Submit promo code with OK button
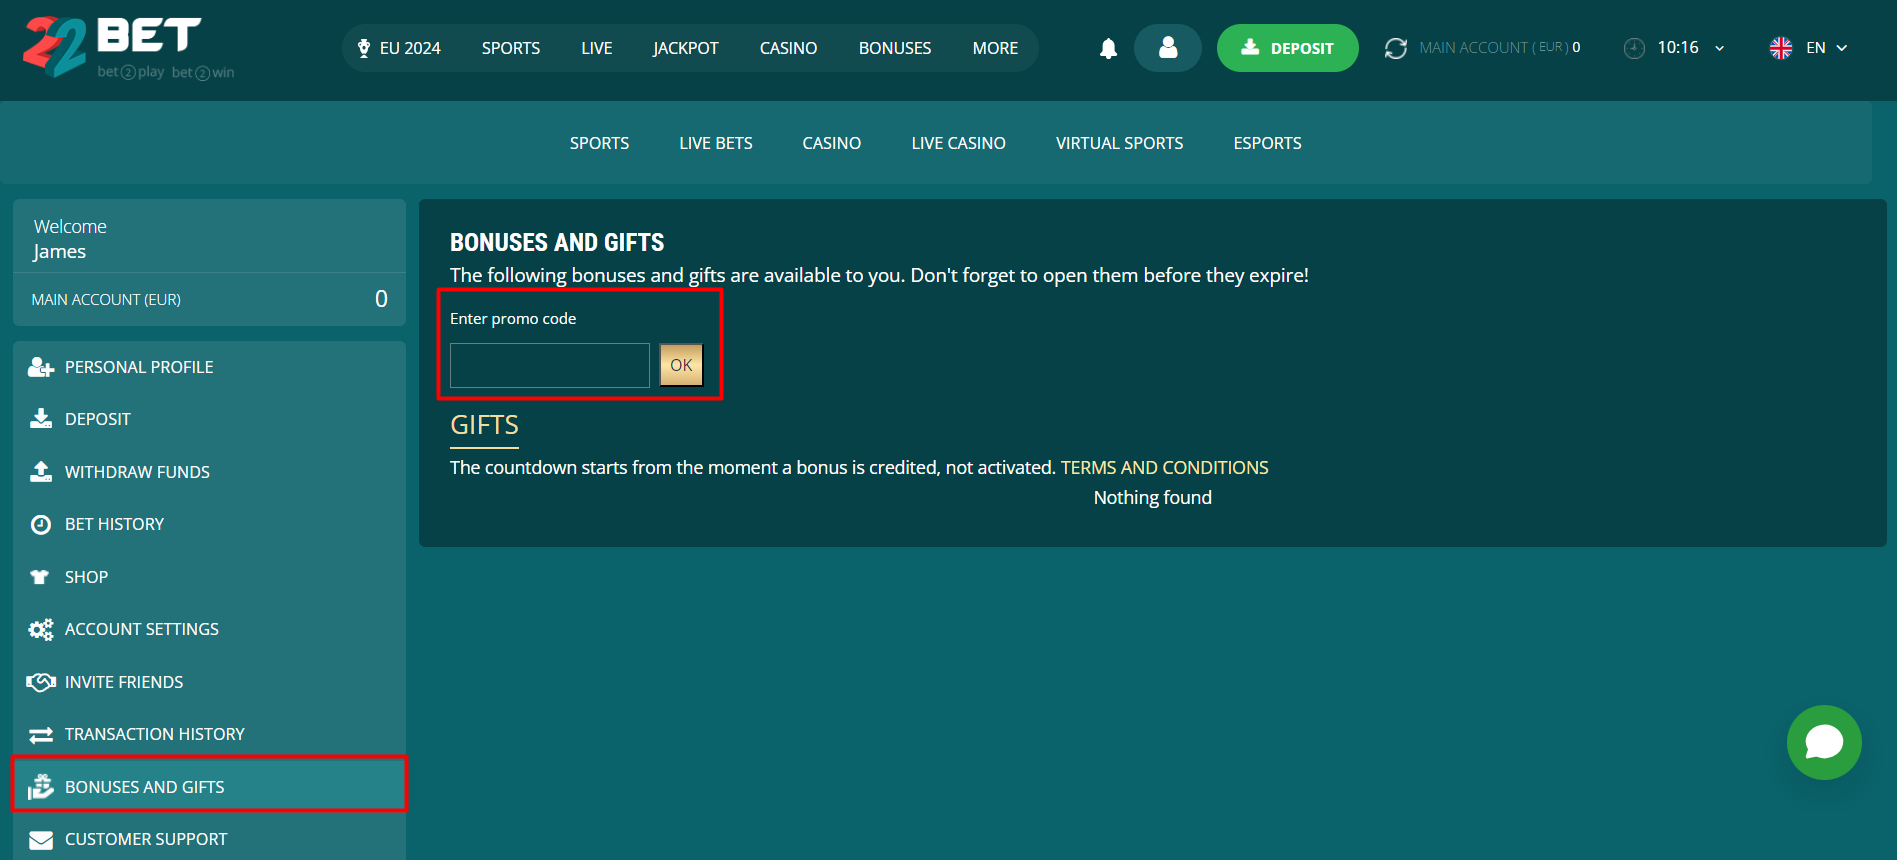Viewport: 1897px width, 860px height. coord(681,365)
